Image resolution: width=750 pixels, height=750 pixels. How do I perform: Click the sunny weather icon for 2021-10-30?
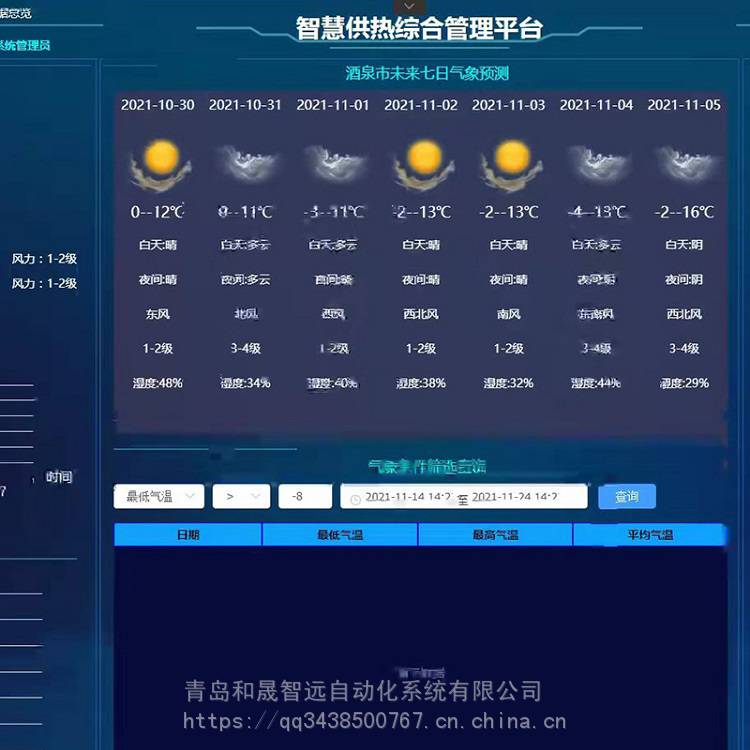[161, 165]
